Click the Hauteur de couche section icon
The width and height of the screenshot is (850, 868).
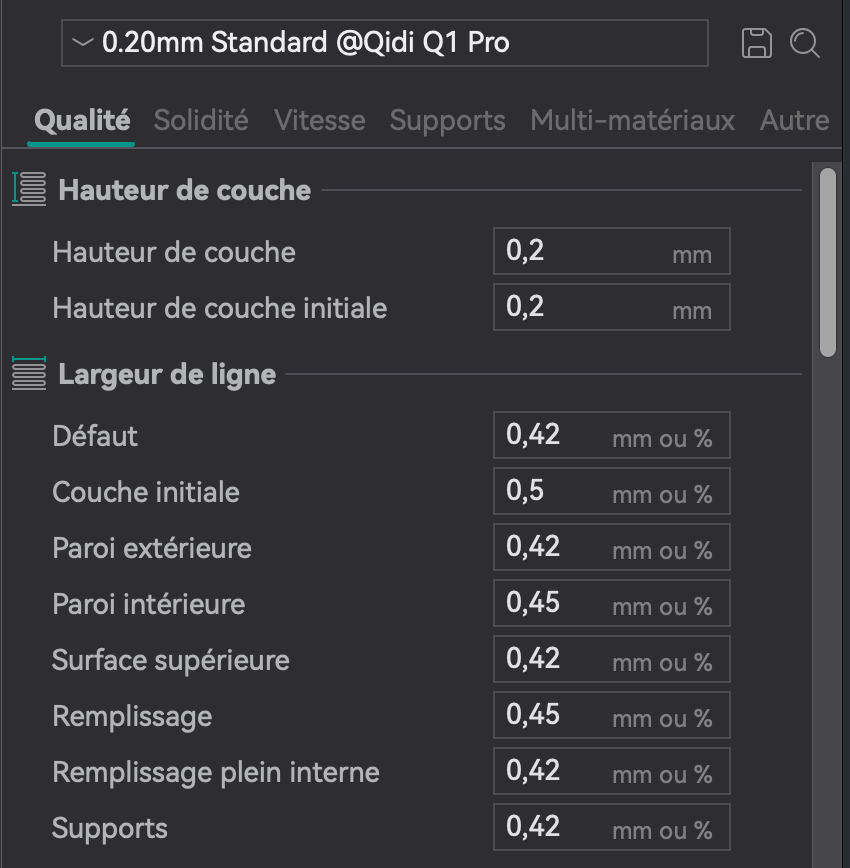click(x=29, y=189)
